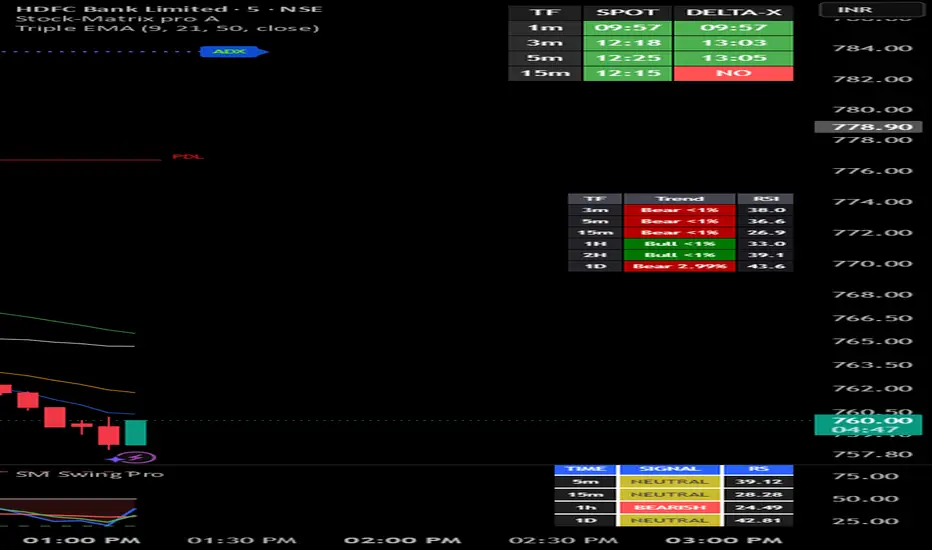This screenshot has height=550, width=932.
Task: Click the RS value 24.49
Action: 758,507
